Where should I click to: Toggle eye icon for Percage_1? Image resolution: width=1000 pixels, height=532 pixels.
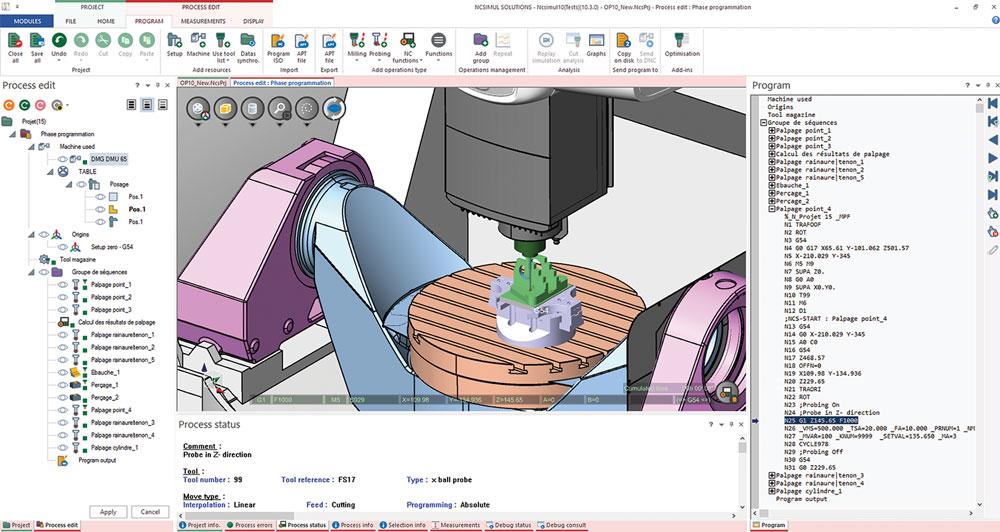pos(62,385)
